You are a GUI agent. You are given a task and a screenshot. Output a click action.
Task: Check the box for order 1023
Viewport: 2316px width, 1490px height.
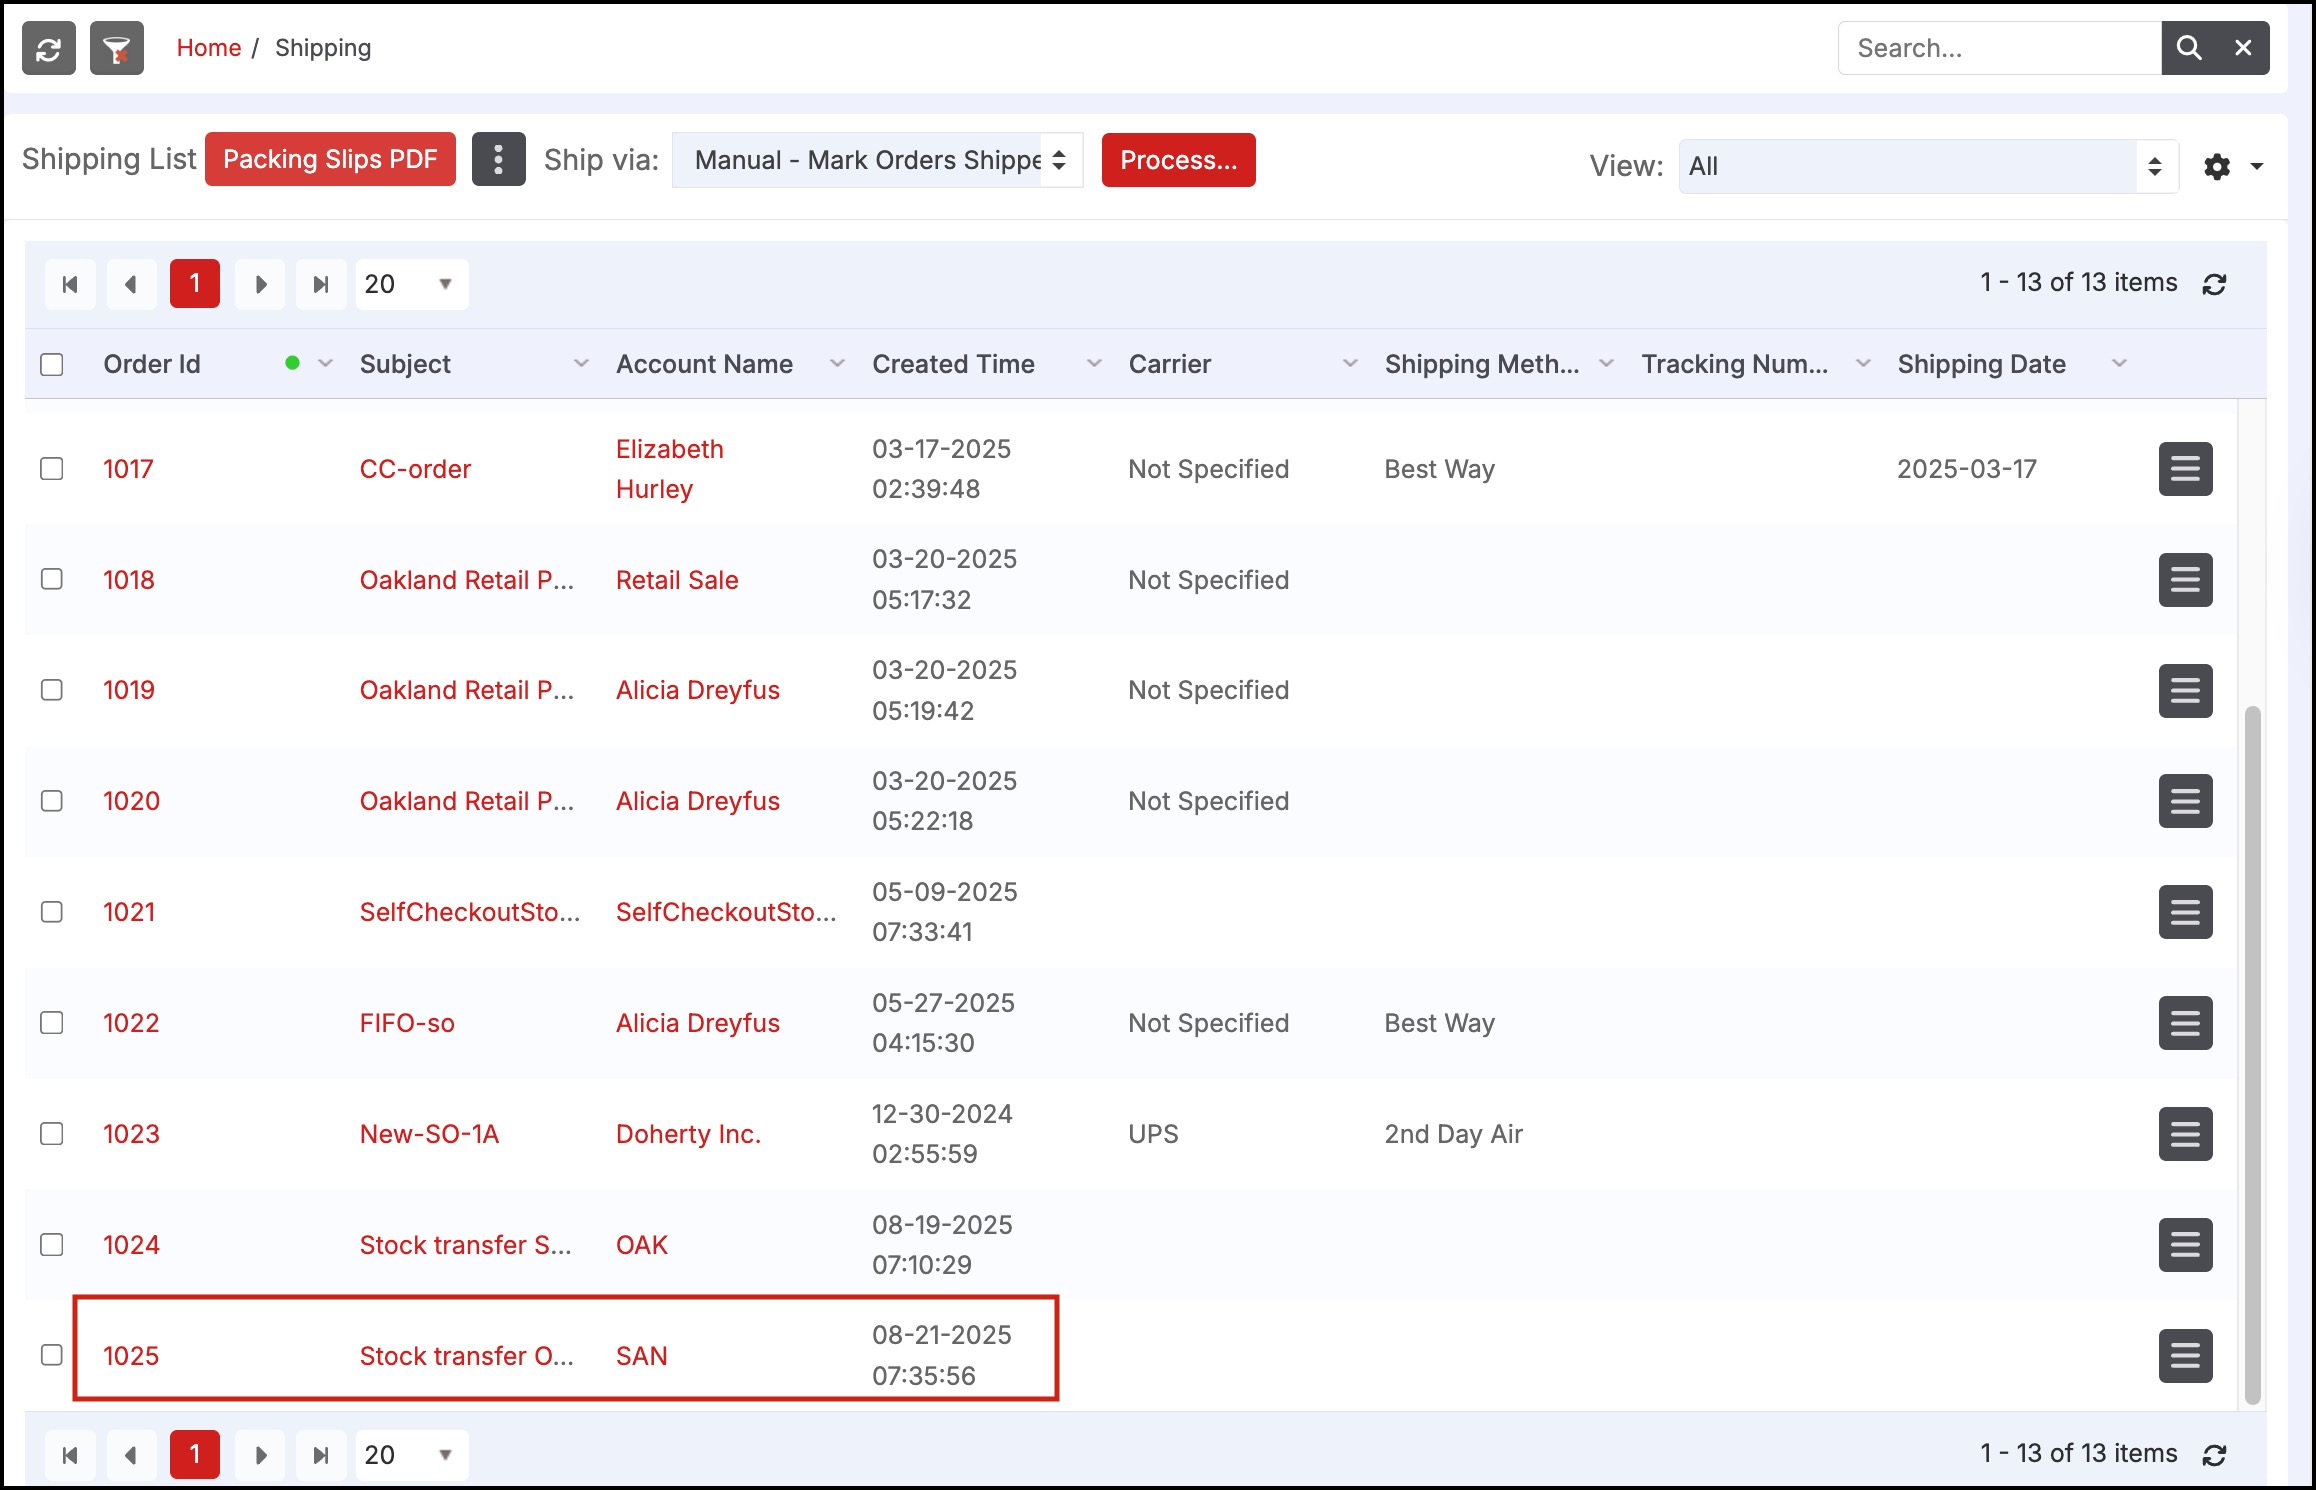point(52,1134)
